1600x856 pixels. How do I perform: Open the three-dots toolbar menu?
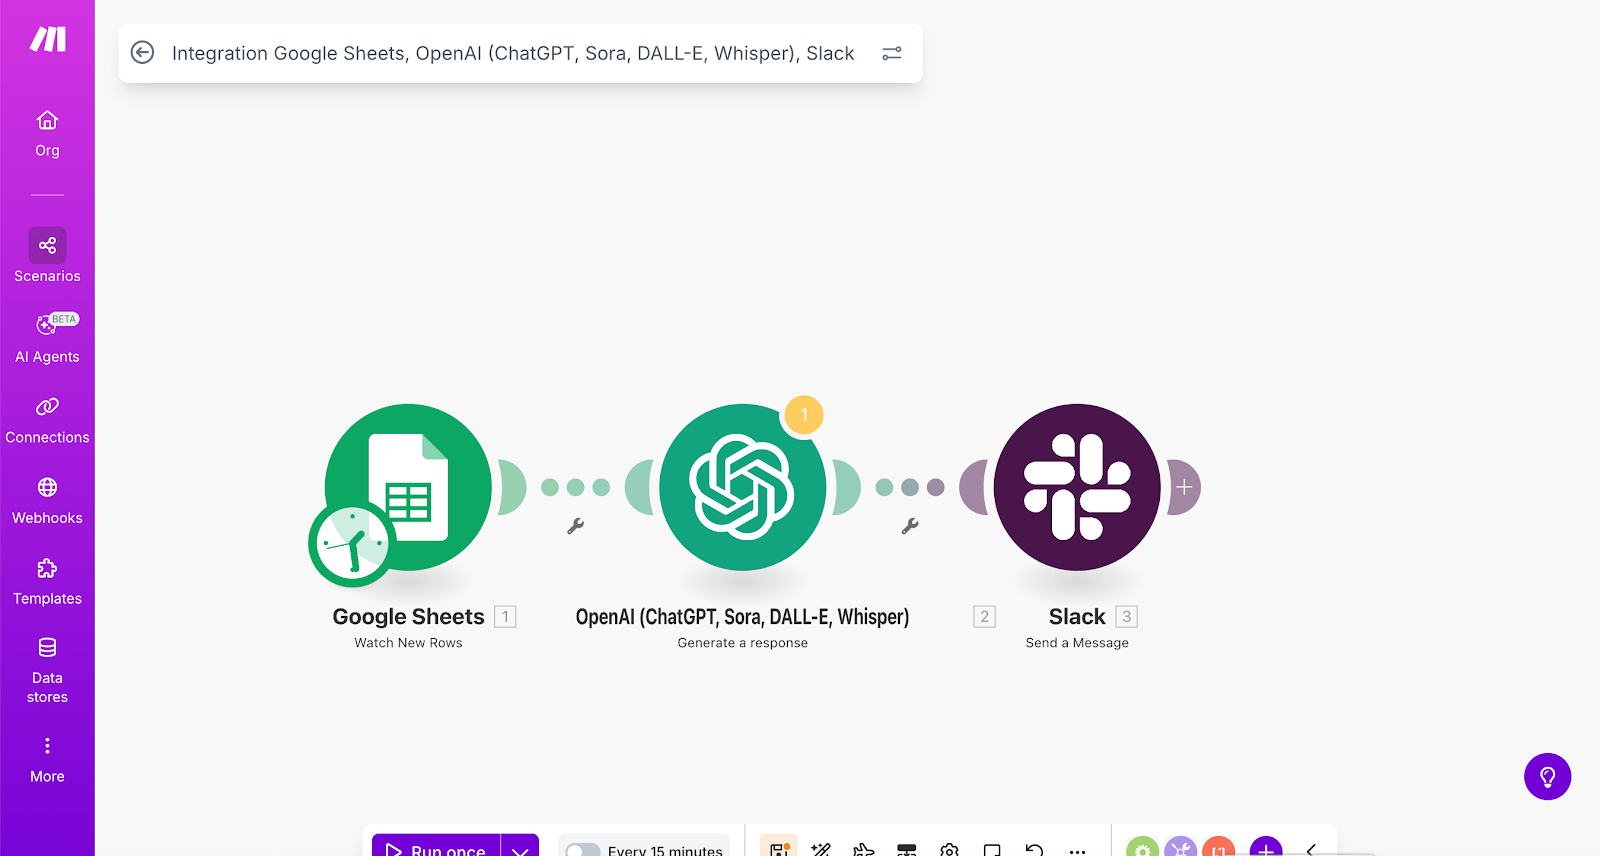pyautogui.click(x=1077, y=851)
